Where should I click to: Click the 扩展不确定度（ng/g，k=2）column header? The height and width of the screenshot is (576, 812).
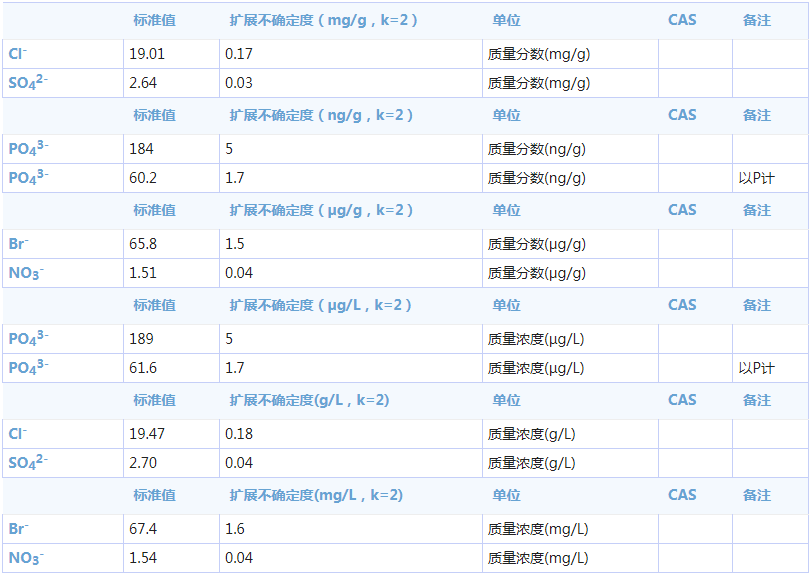pos(322,115)
